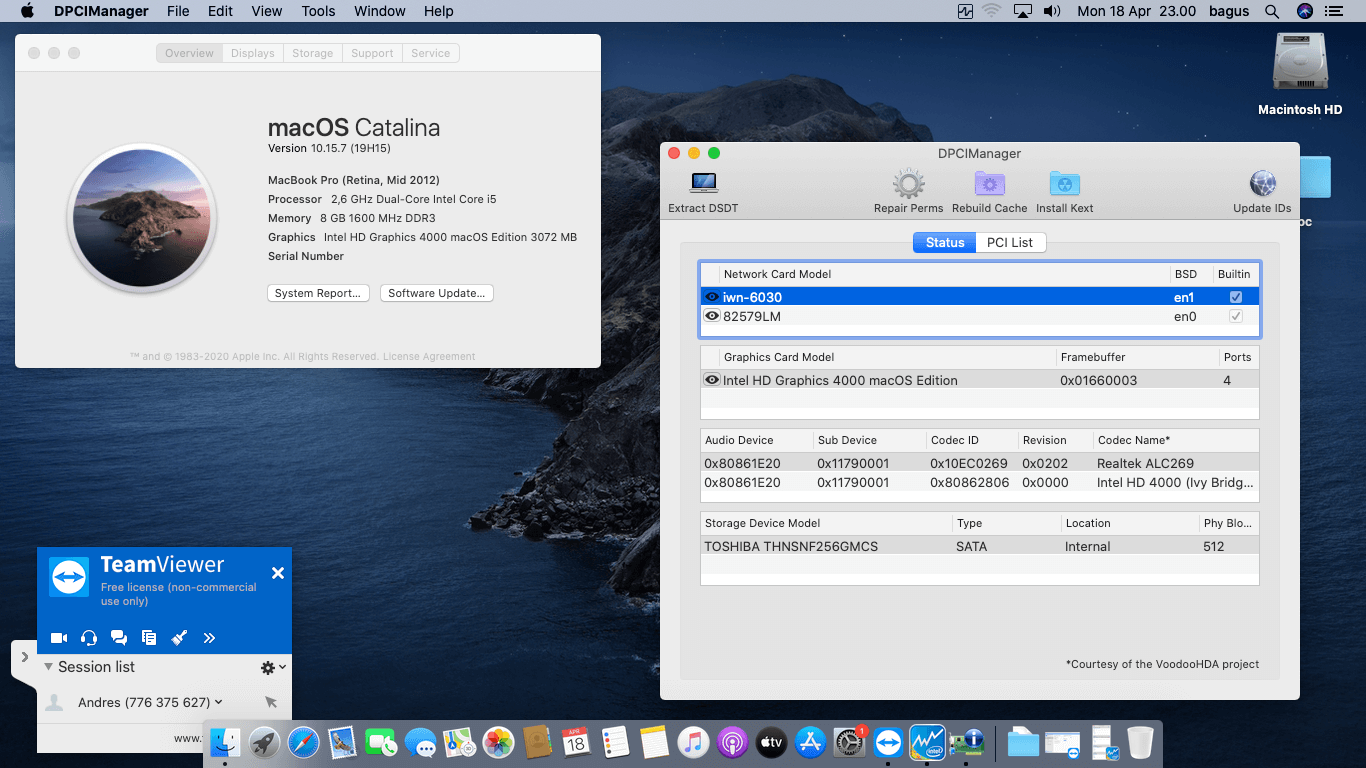Screen dimensions: 1366x768
Task: Click TeamViewer headset audio icon
Action: 89,637
